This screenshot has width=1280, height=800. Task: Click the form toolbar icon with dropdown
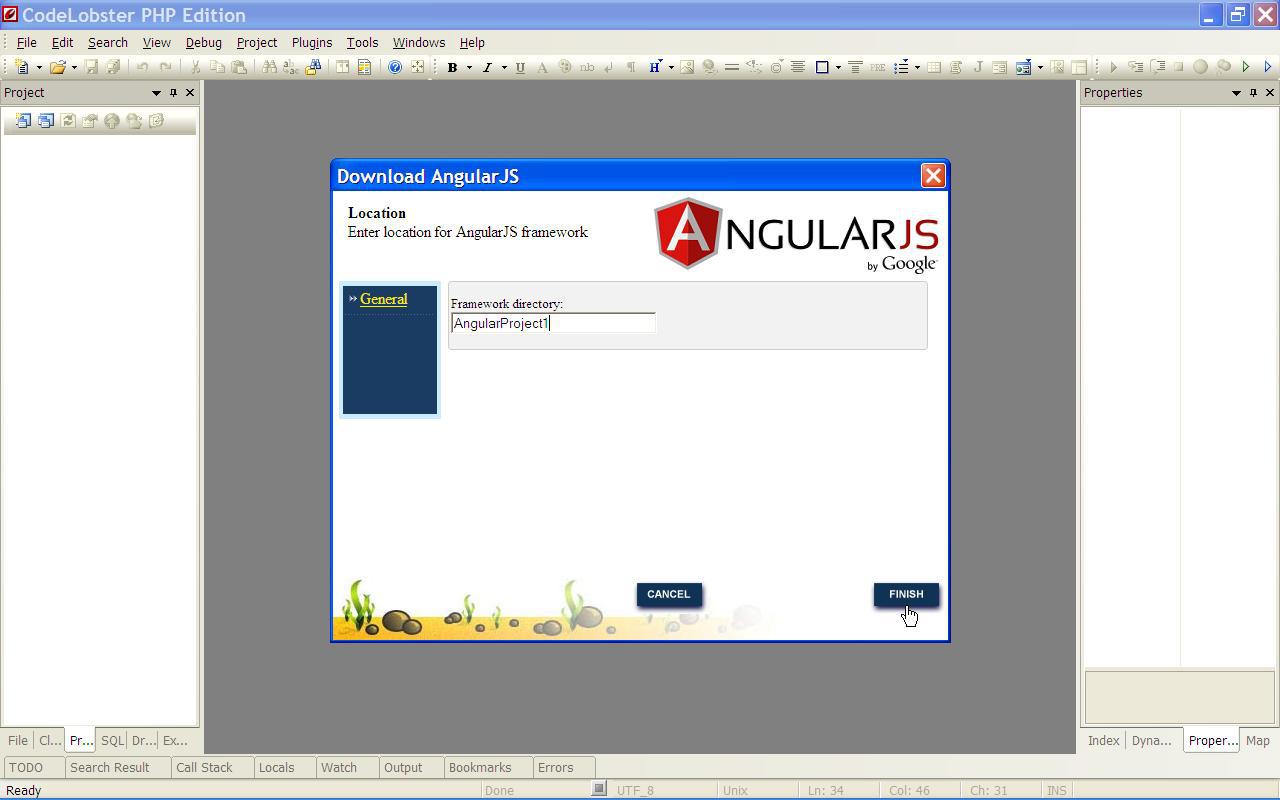(1023, 67)
